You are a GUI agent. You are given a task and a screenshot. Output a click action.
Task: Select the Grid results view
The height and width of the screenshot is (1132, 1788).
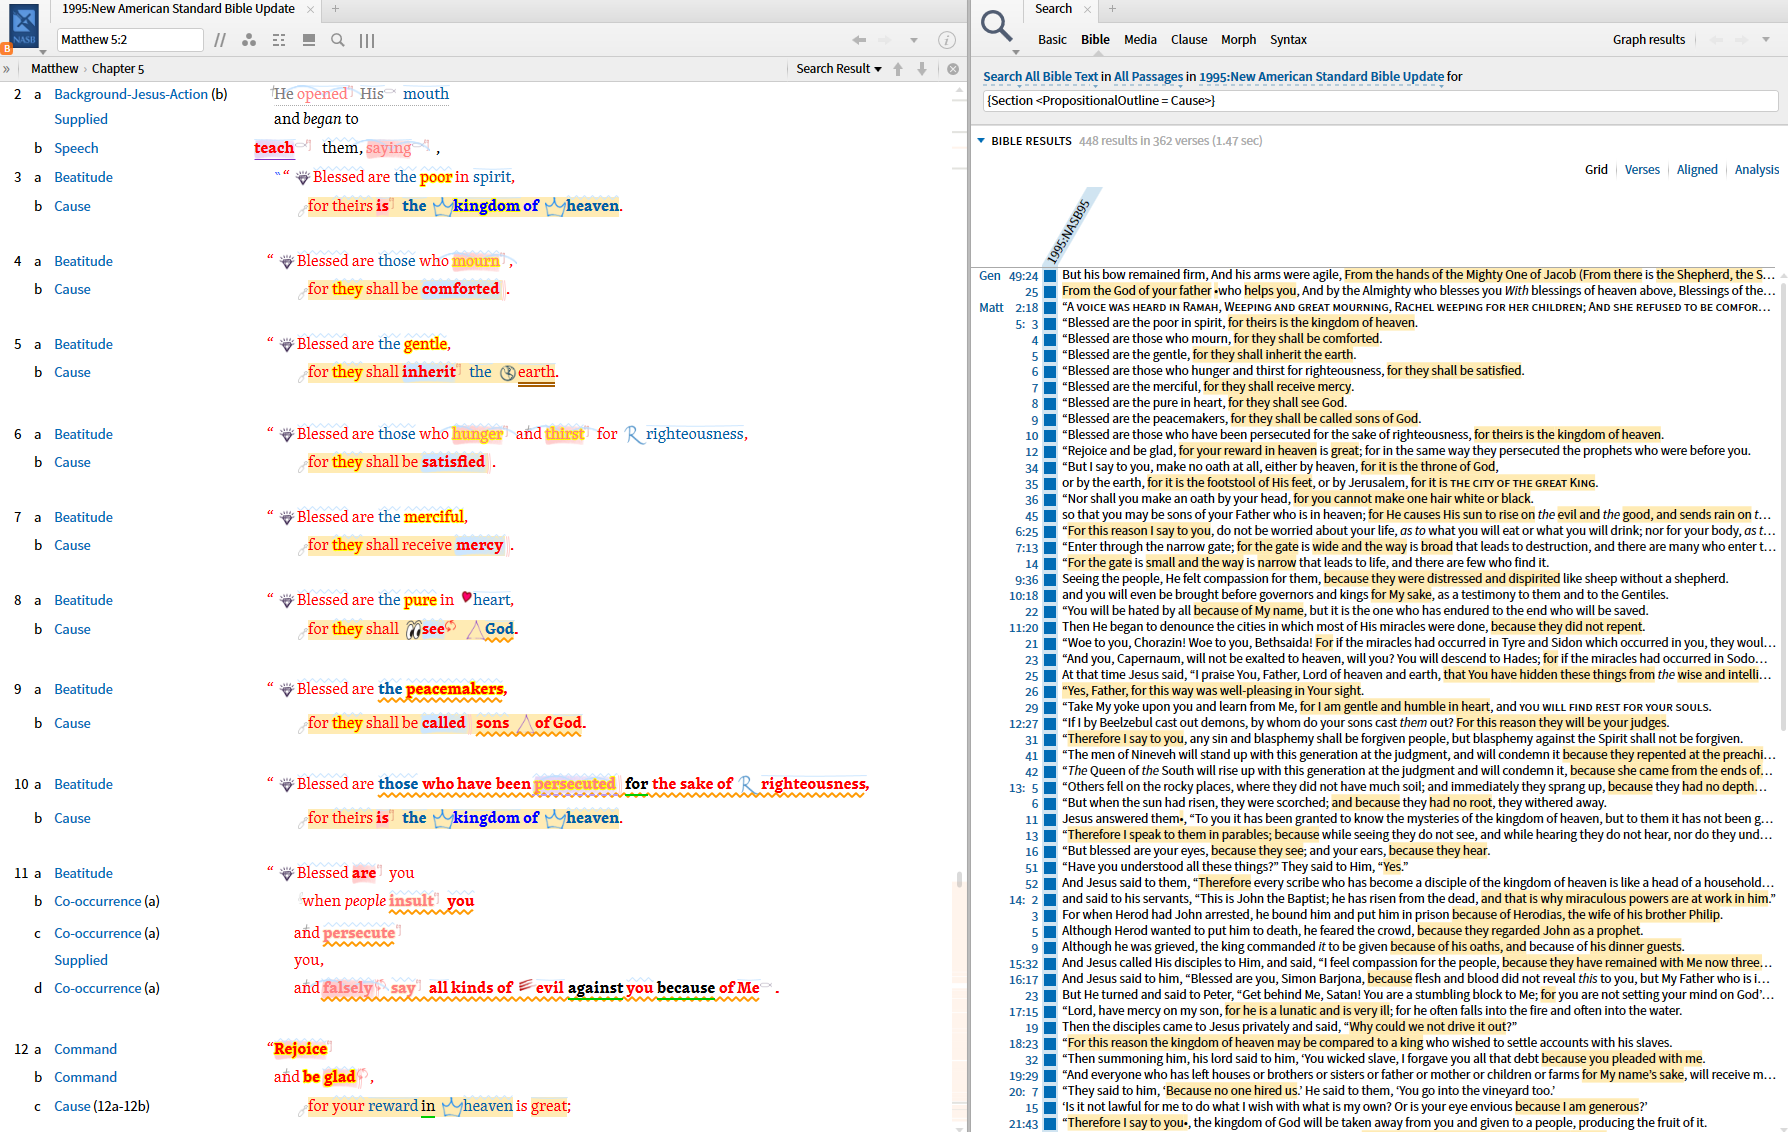coord(1596,170)
